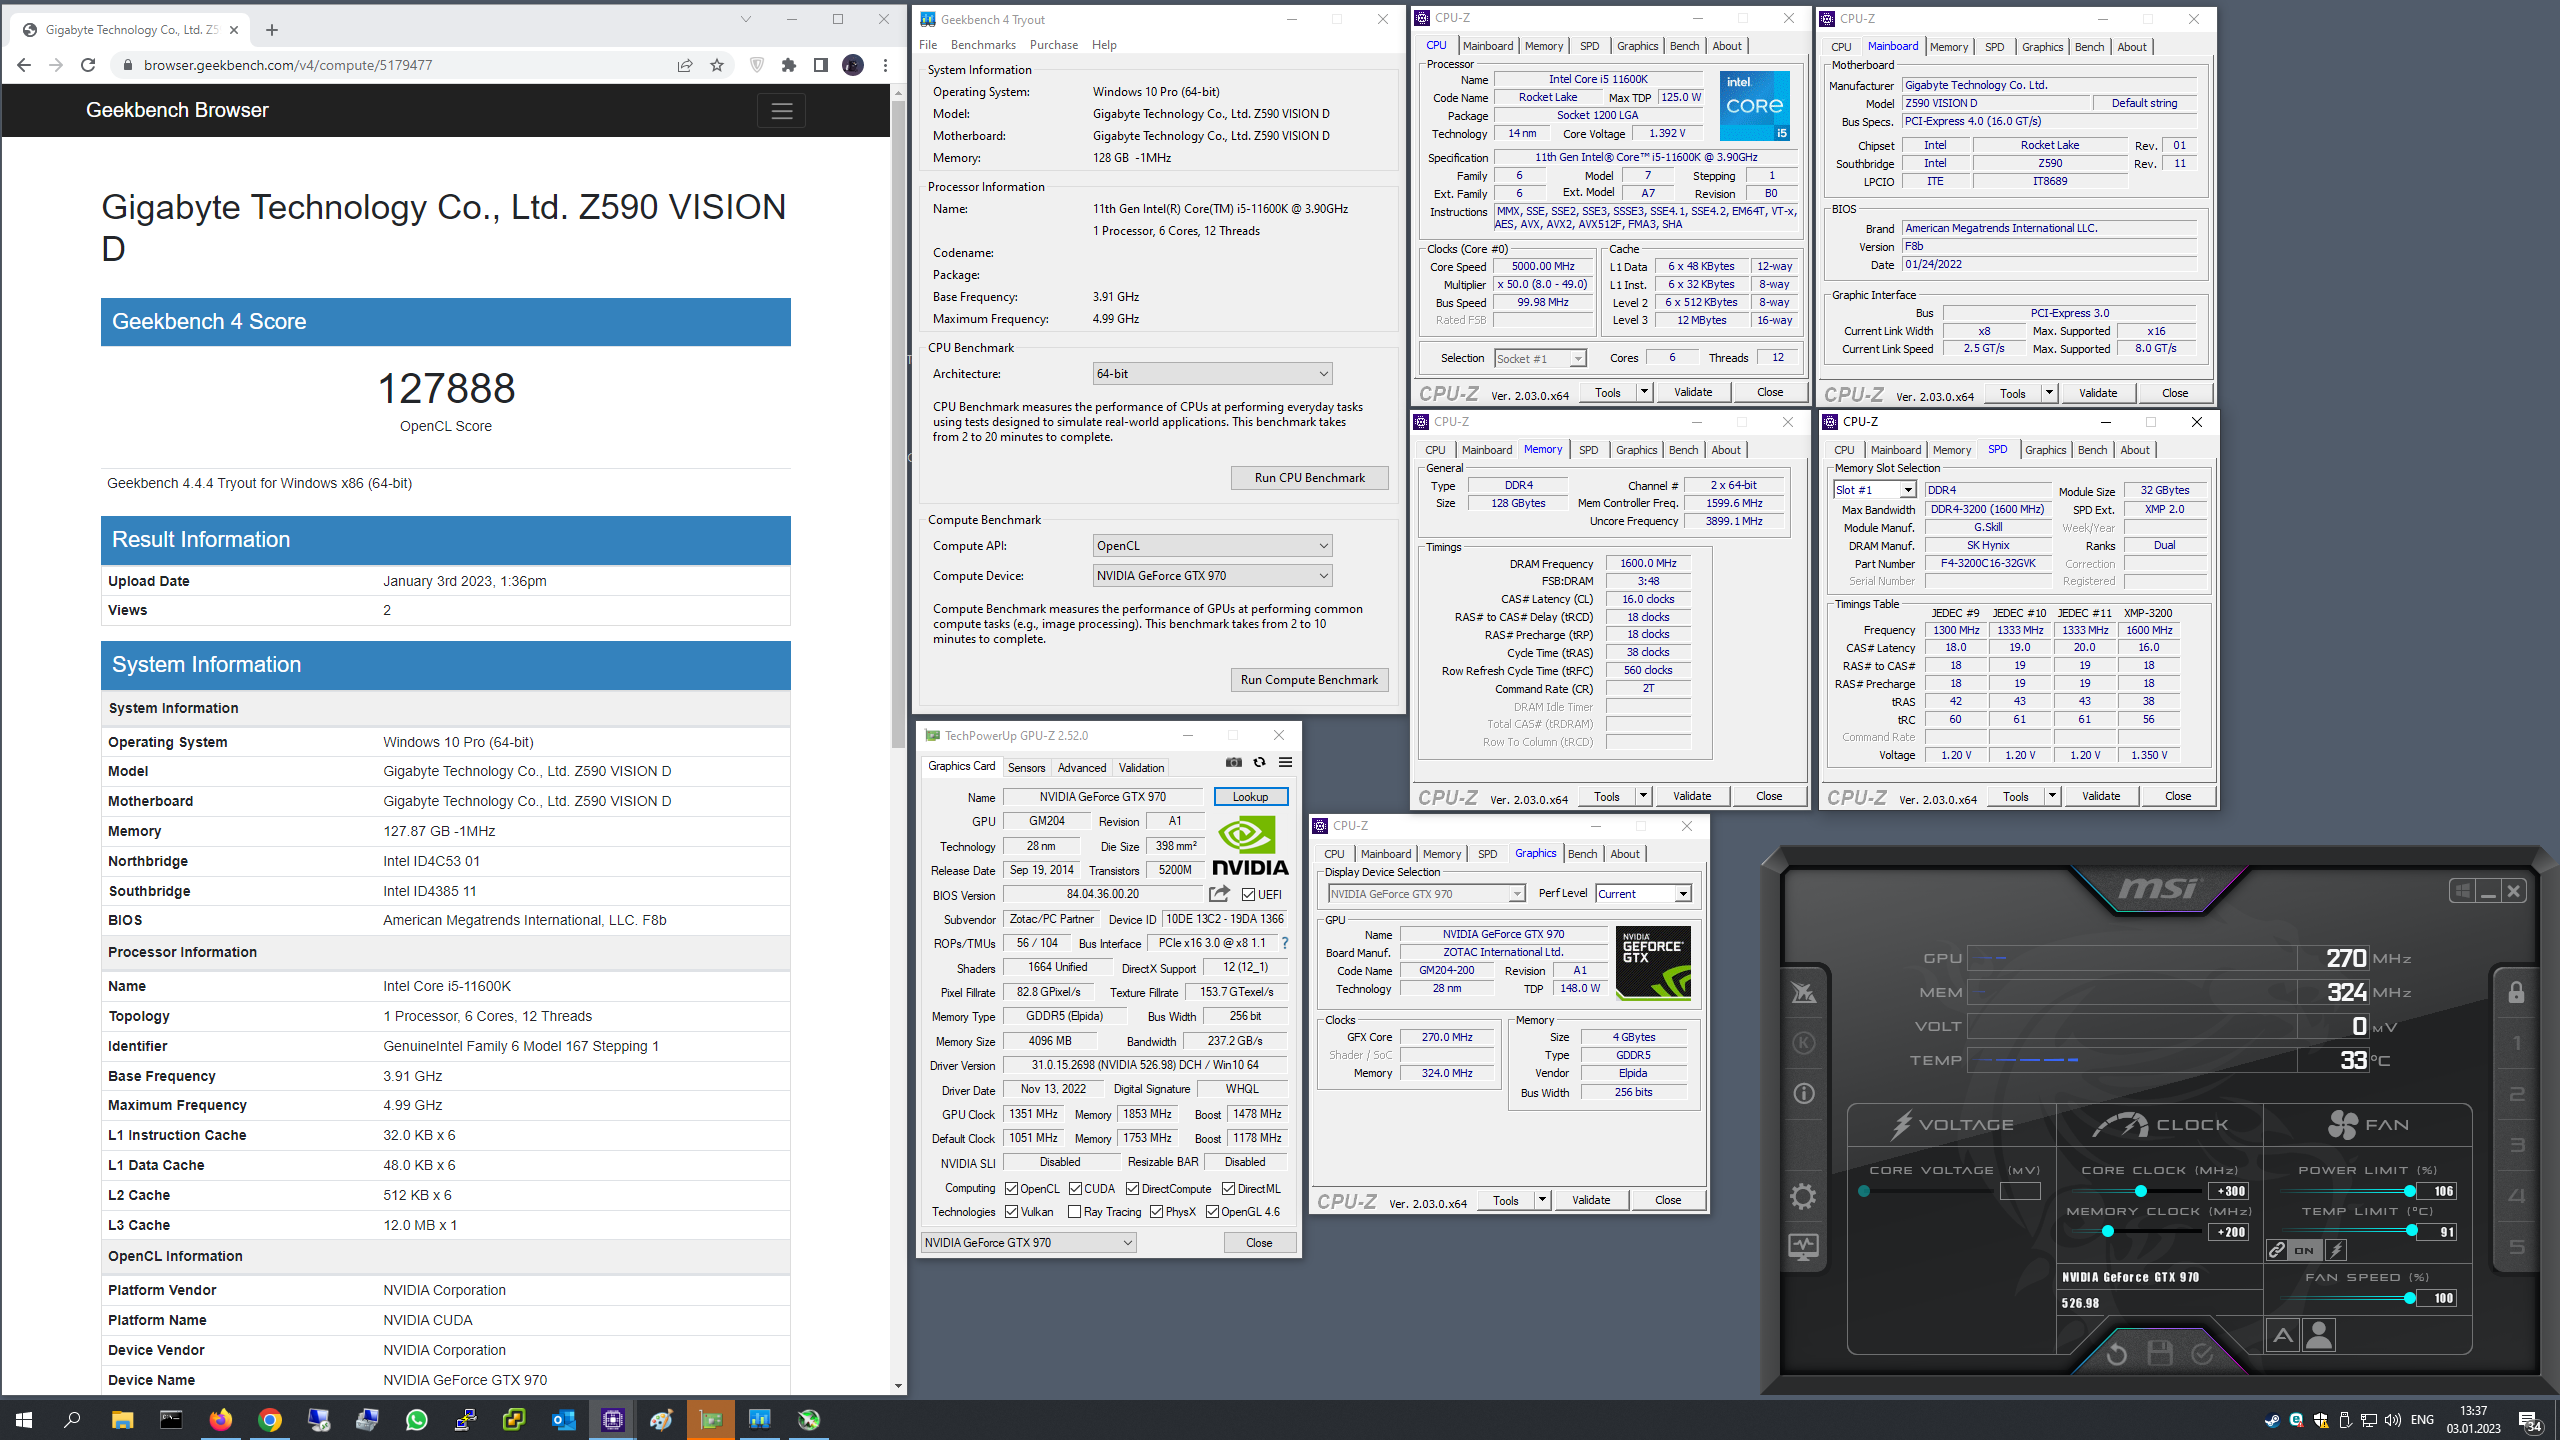Open Afterburner information icon
Image resolution: width=2560 pixels, height=1440 pixels.
click(x=1803, y=1093)
